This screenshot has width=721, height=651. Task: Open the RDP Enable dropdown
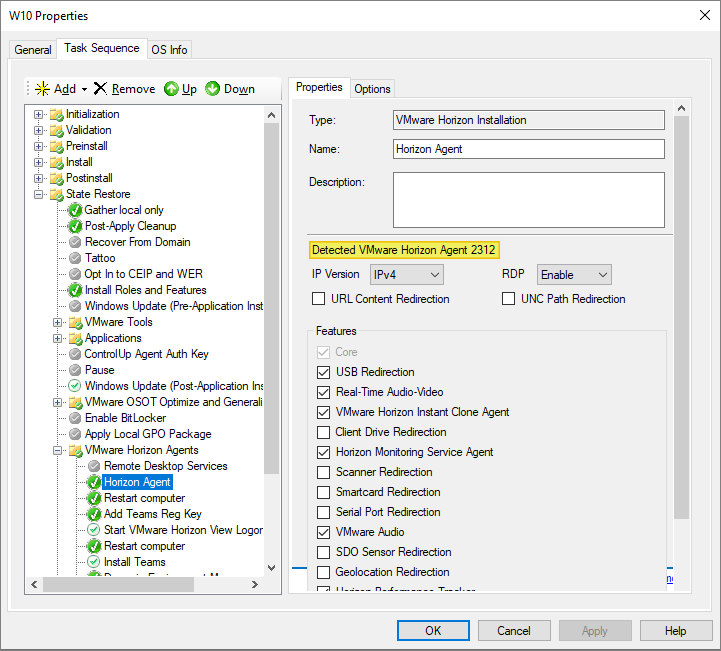tap(574, 274)
